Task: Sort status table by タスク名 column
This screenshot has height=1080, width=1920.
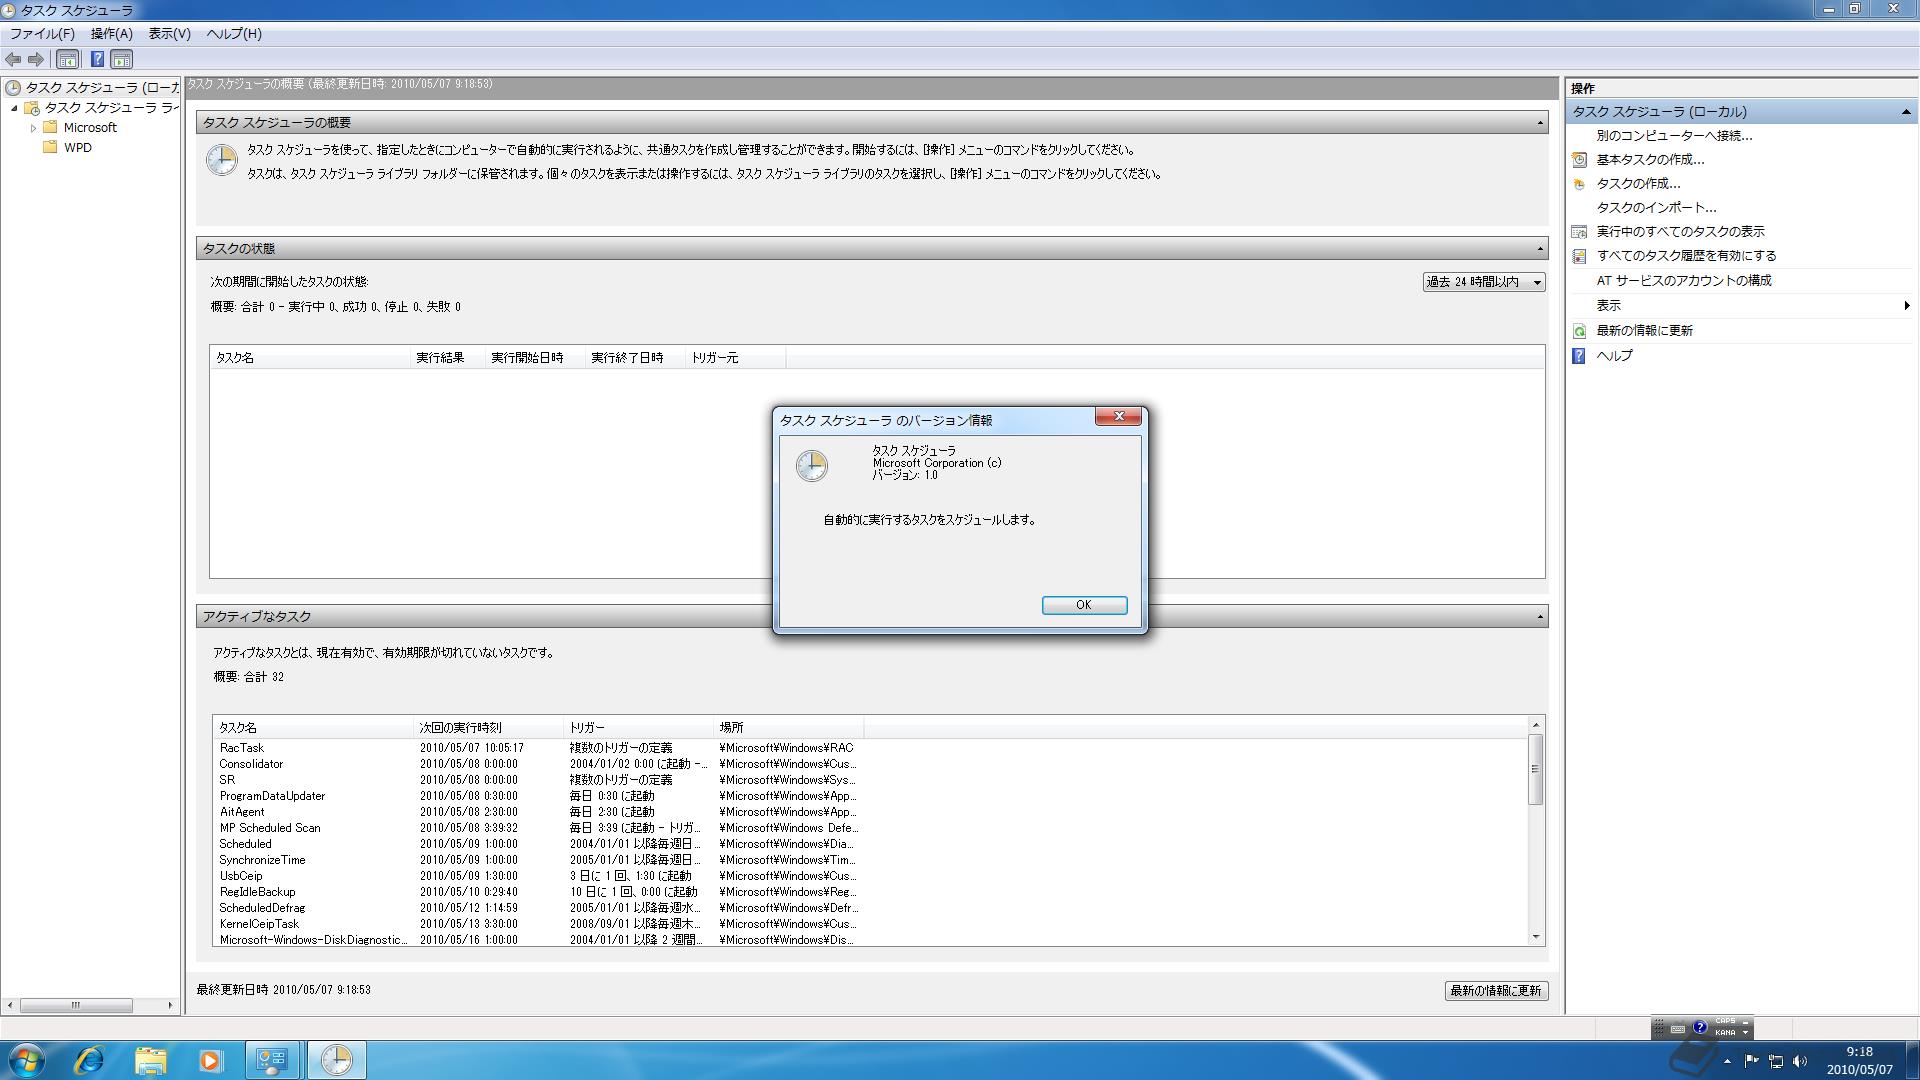Action: click(x=310, y=358)
